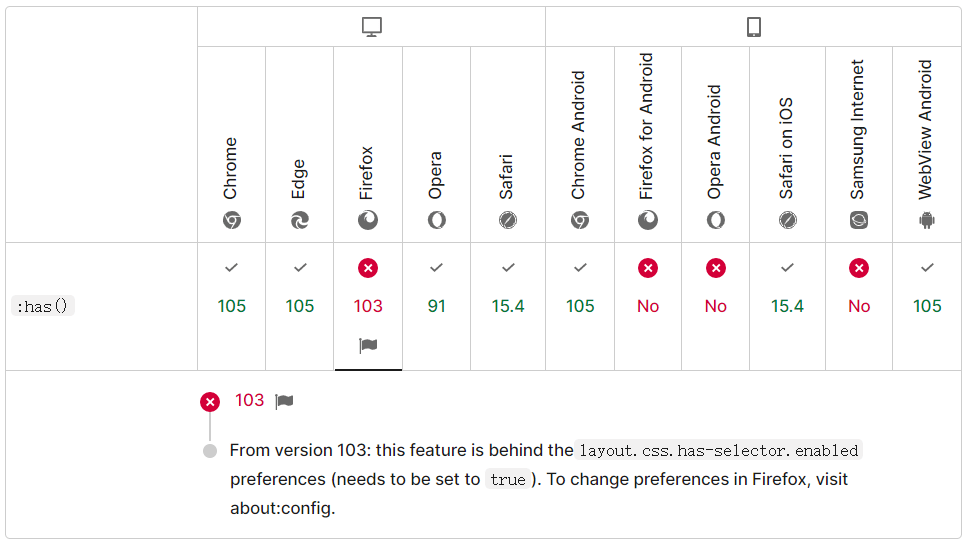Image resolution: width=968 pixels, height=548 pixels.
Task: Select the Opera 91 support cell
Action: click(436, 307)
